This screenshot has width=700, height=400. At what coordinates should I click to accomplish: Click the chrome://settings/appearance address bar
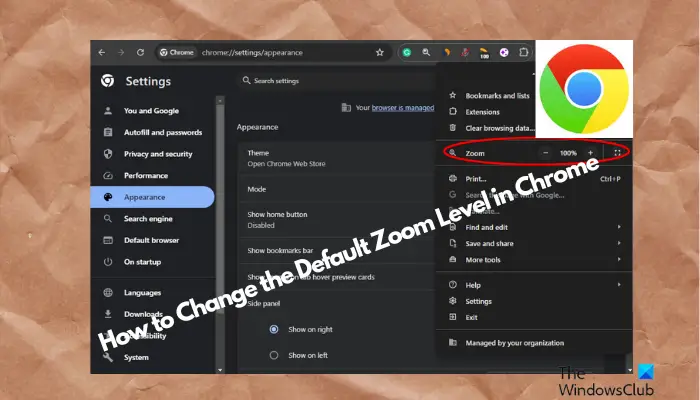pos(272,52)
